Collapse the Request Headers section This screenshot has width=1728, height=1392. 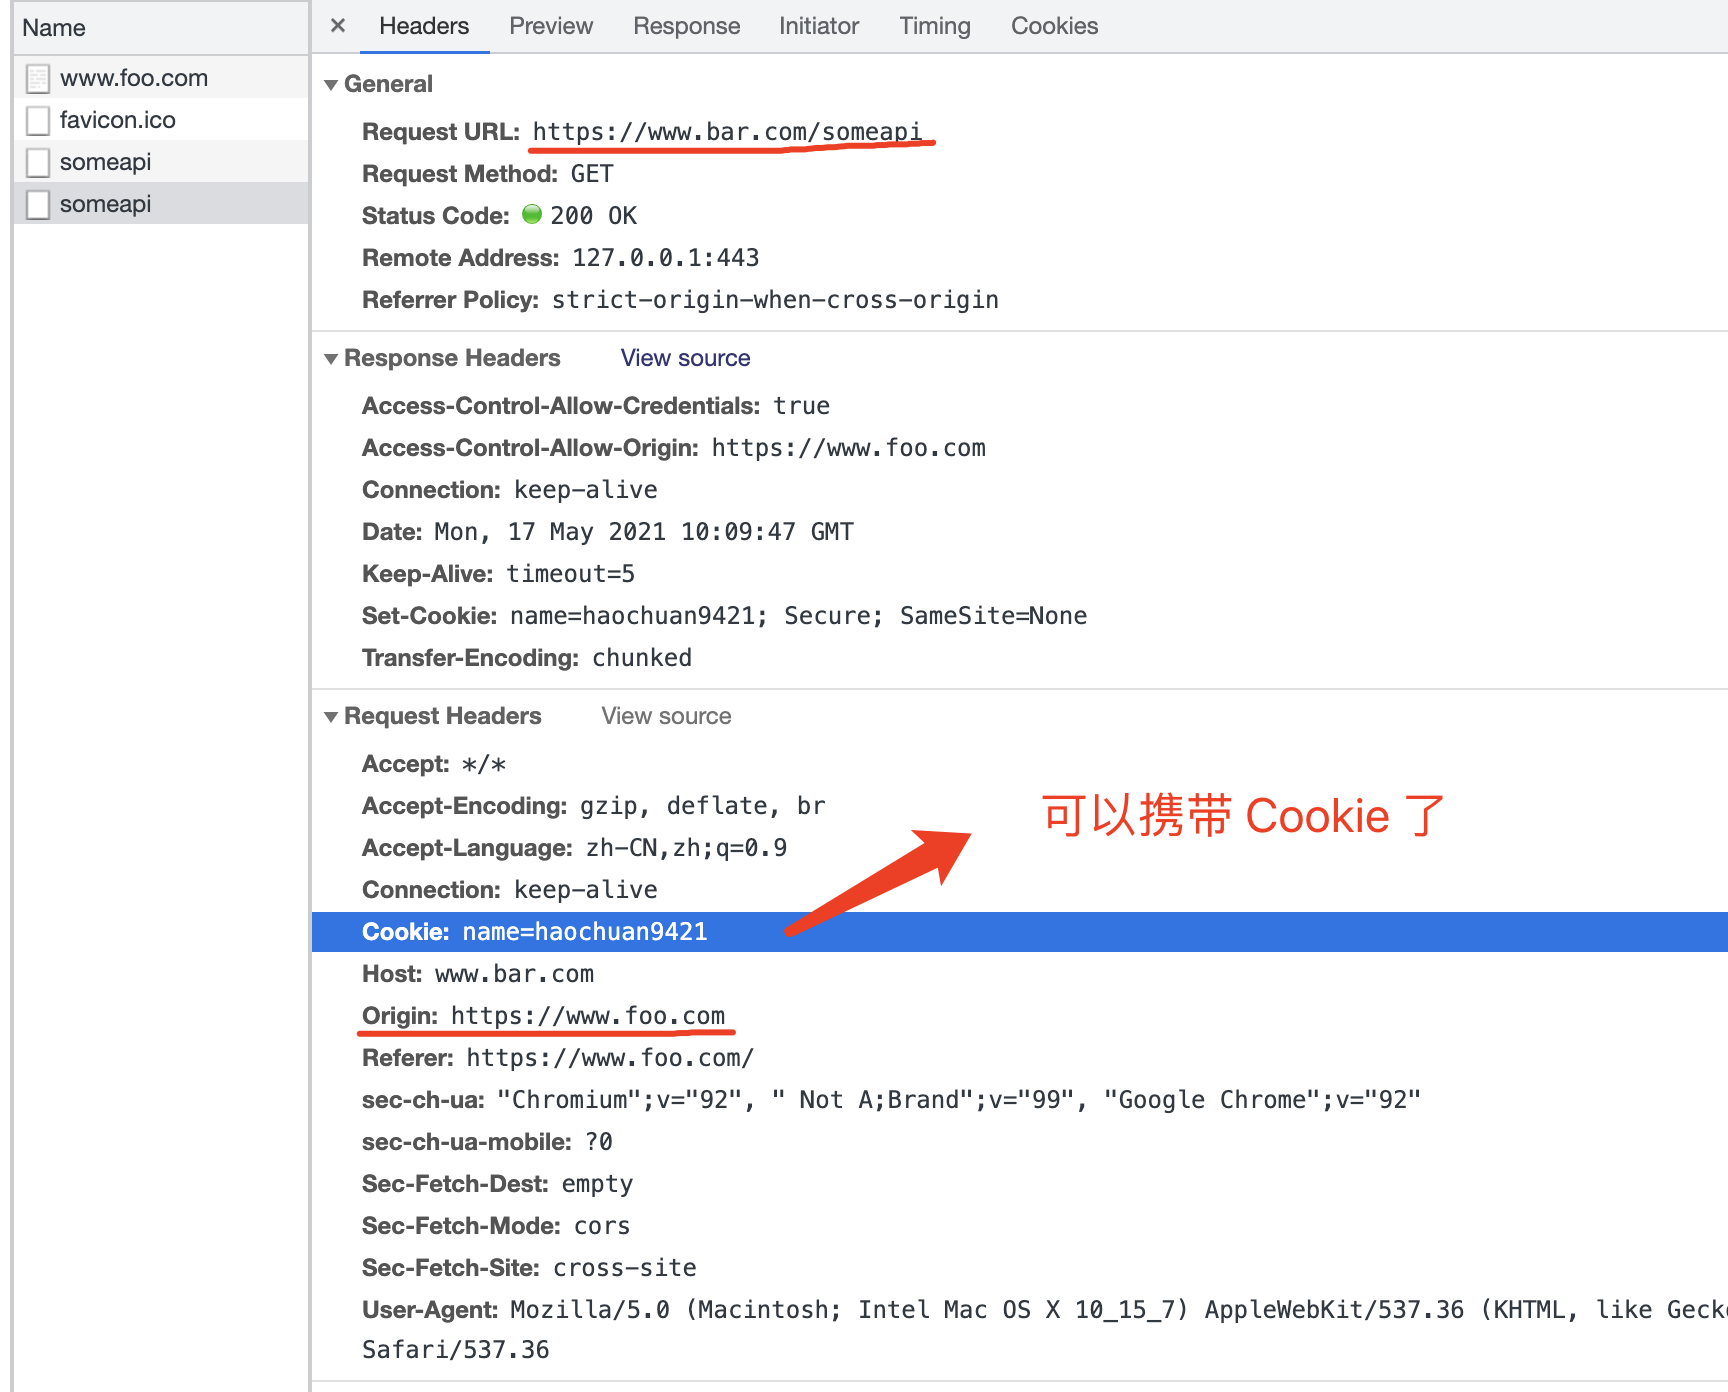tap(331, 716)
